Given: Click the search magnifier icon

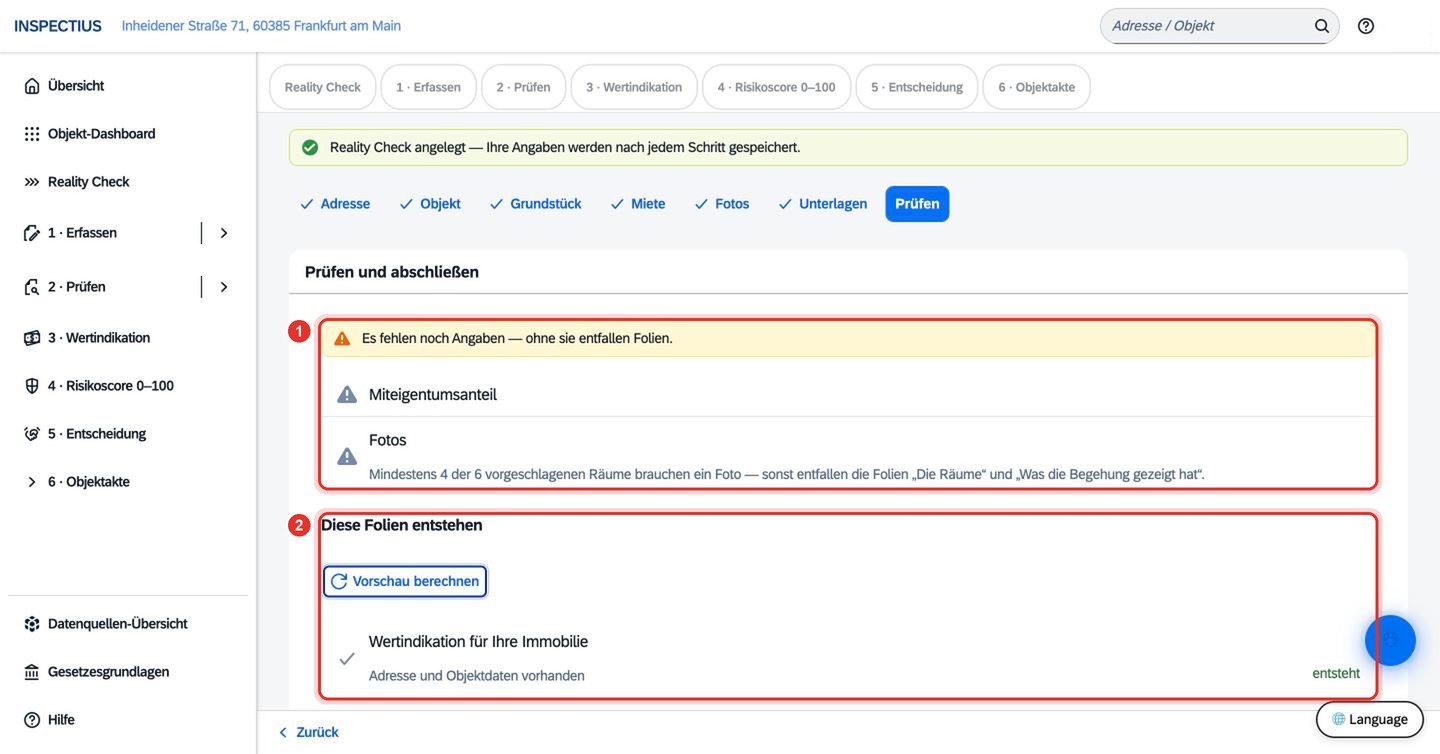Looking at the screenshot, I should coord(1322,26).
